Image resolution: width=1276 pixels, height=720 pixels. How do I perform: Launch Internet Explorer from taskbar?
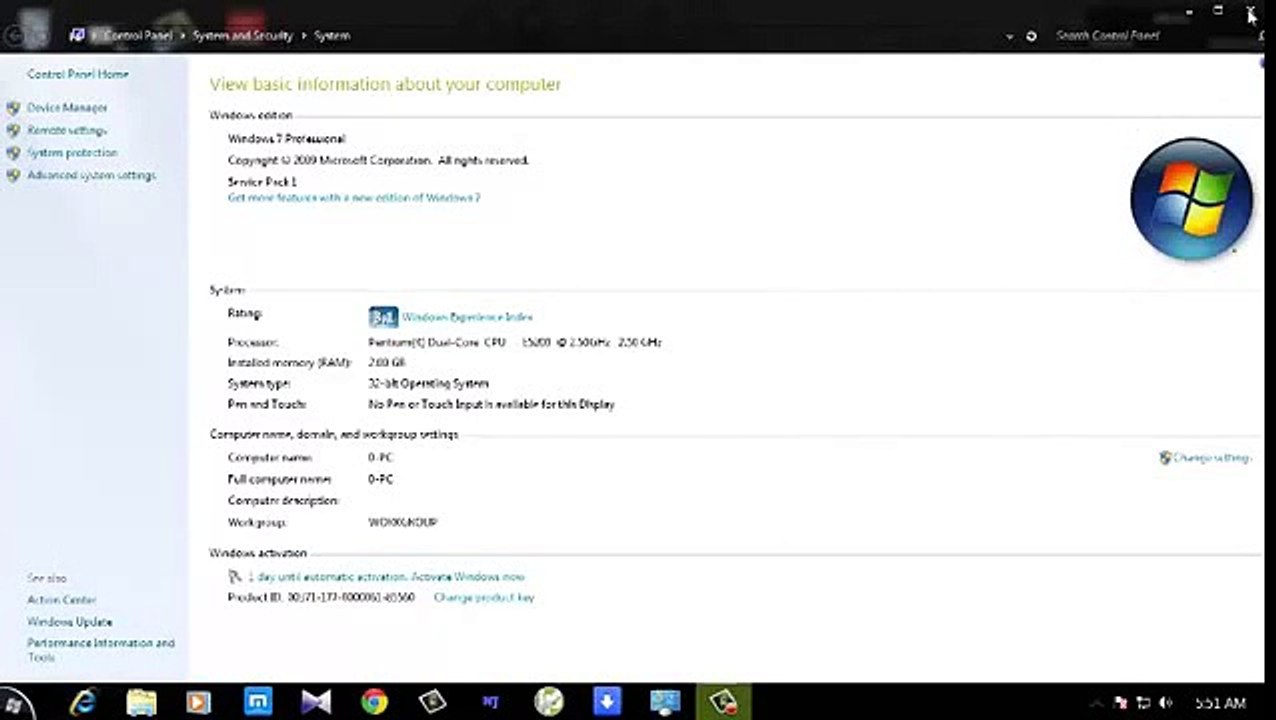(x=83, y=703)
